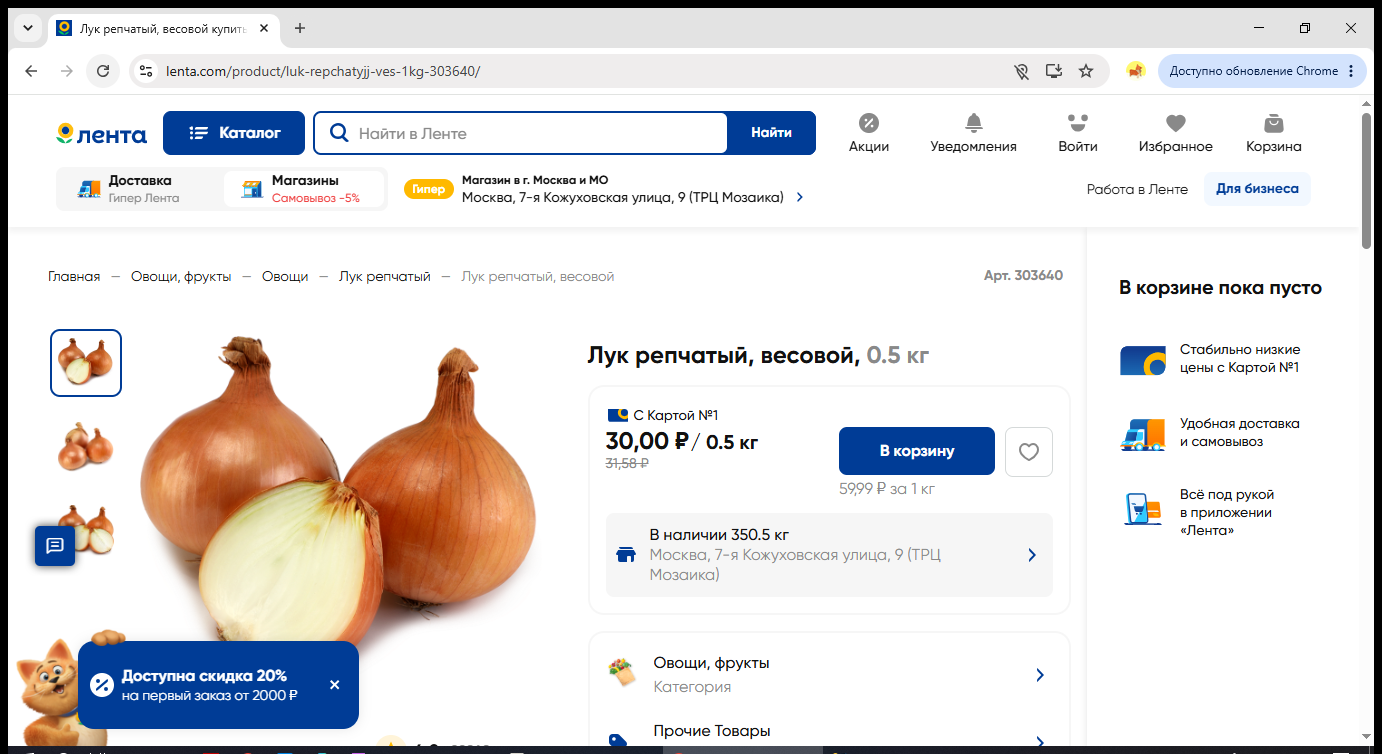The width and height of the screenshot is (1382, 754).
Task: Expand store address selector chevron
Action: (x=800, y=198)
